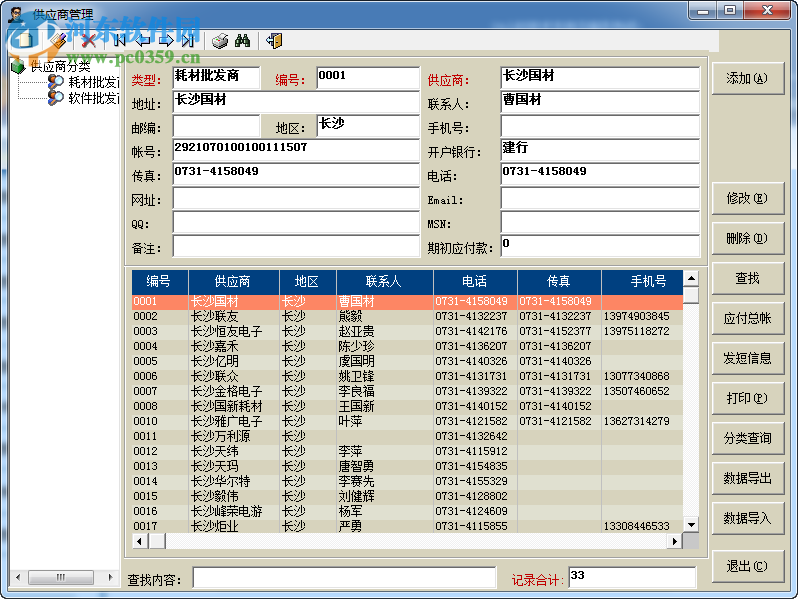The image size is (798, 599).
Task: Go to previous record arrow icon
Action: [143, 40]
